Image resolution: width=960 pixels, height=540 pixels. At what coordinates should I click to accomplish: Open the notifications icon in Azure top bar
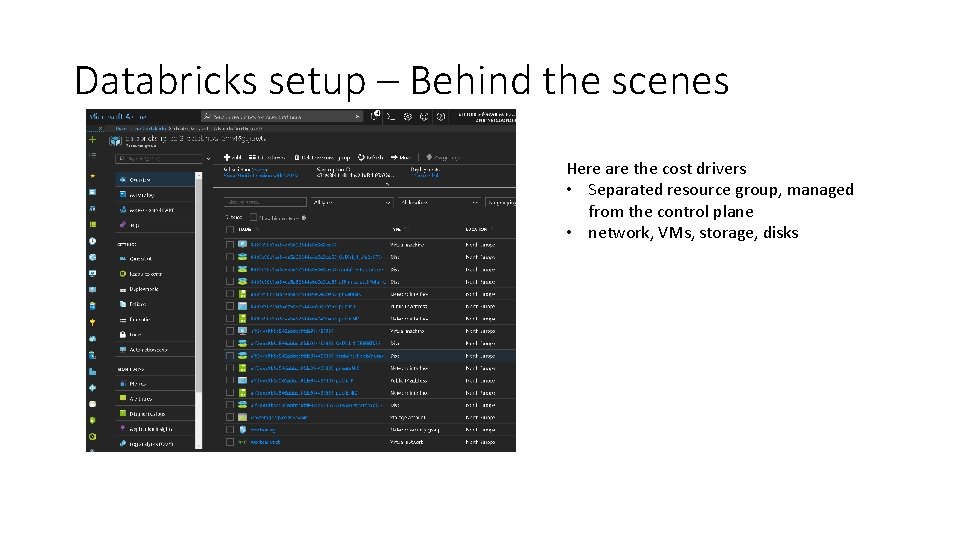(375, 116)
